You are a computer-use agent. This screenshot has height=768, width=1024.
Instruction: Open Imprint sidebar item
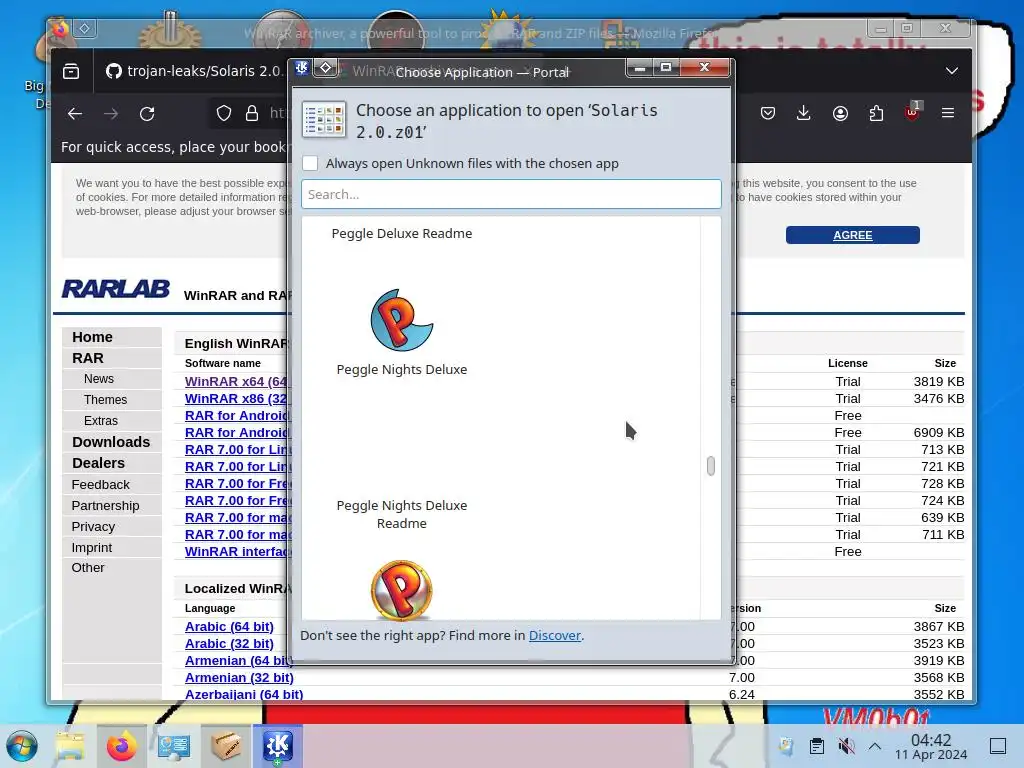pos(91,547)
